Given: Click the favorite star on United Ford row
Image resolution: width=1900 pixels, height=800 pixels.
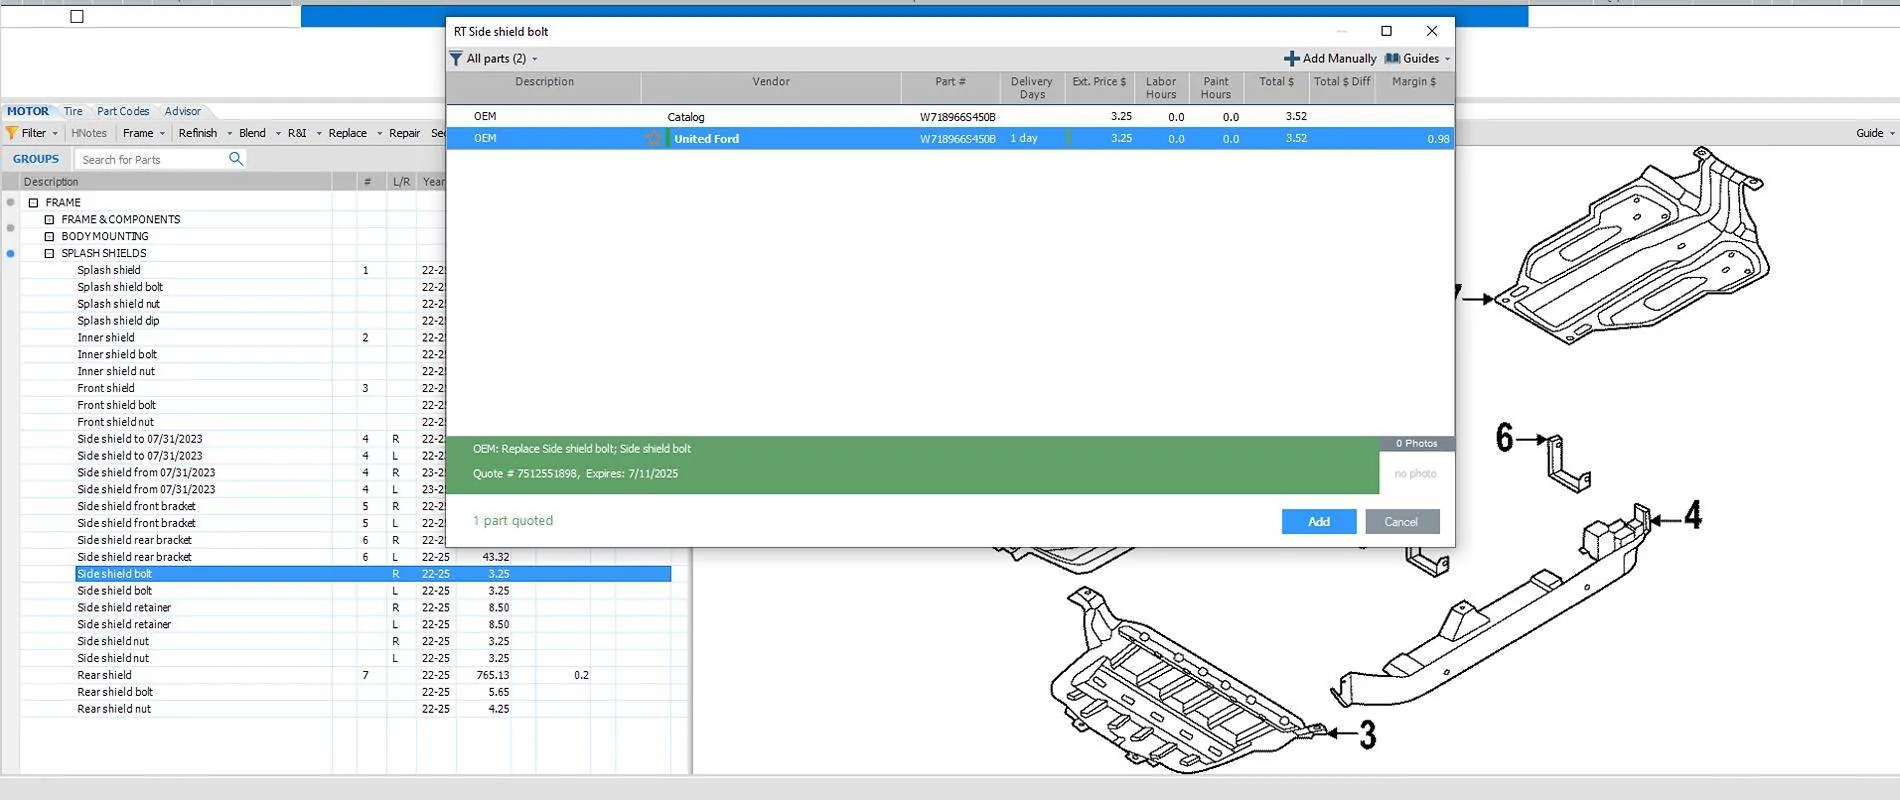Looking at the screenshot, I should [x=654, y=139].
